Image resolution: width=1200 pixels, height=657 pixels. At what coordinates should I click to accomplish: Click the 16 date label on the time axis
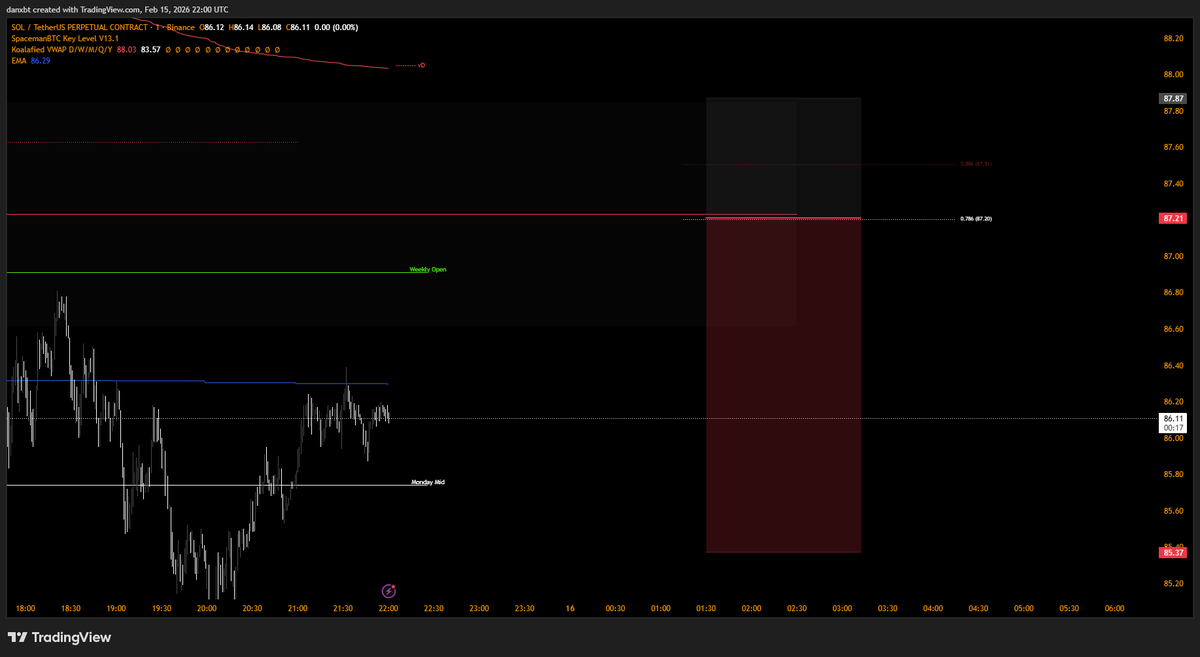[x=570, y=608]
